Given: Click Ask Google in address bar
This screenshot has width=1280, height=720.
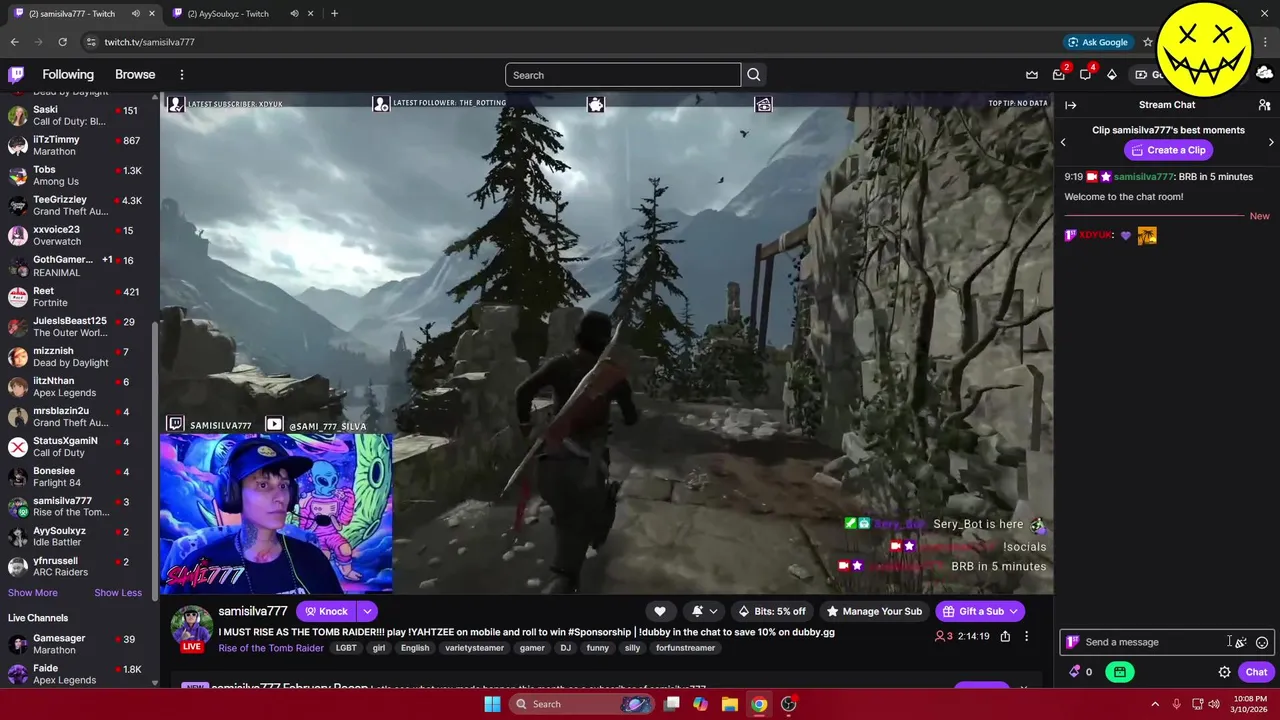Looking at the screenshot, I should 1097,42.
